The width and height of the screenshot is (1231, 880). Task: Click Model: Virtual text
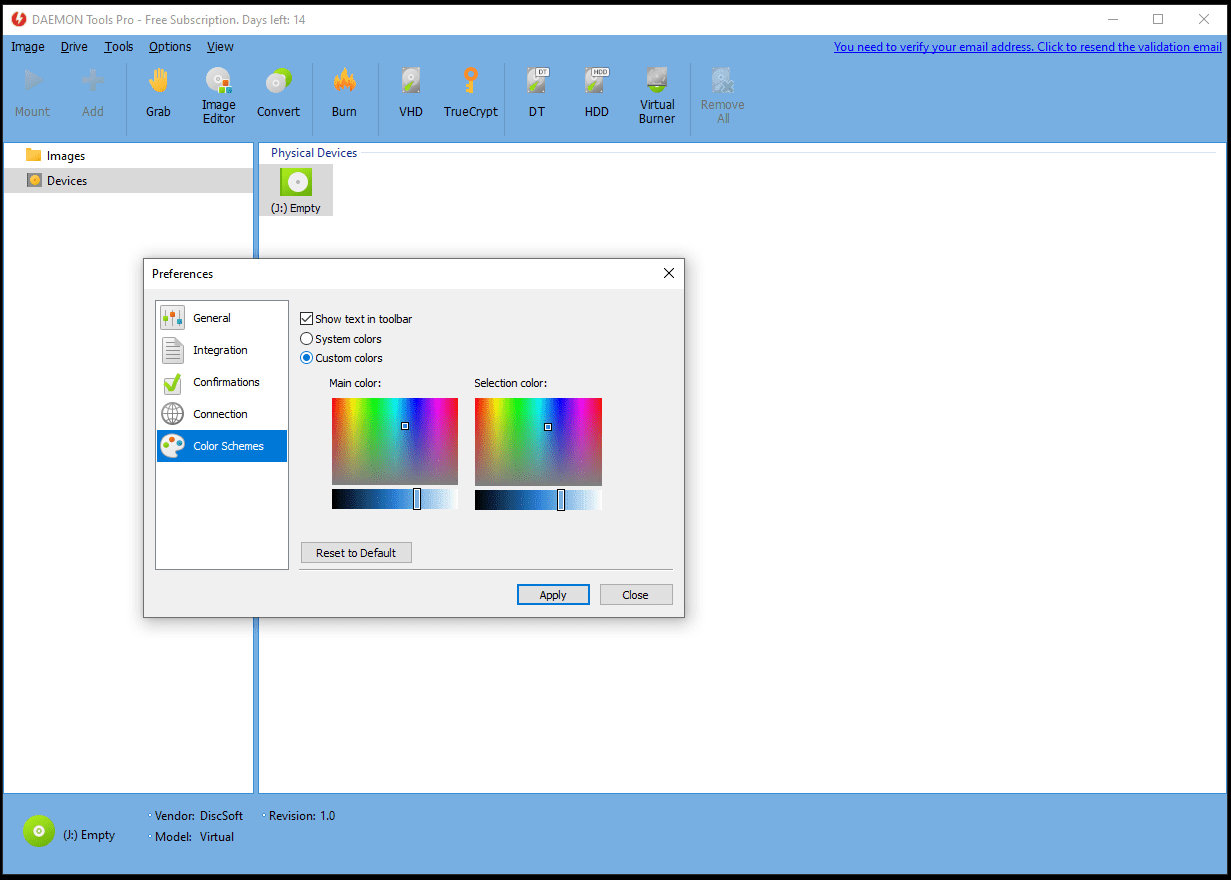(194, 837)
